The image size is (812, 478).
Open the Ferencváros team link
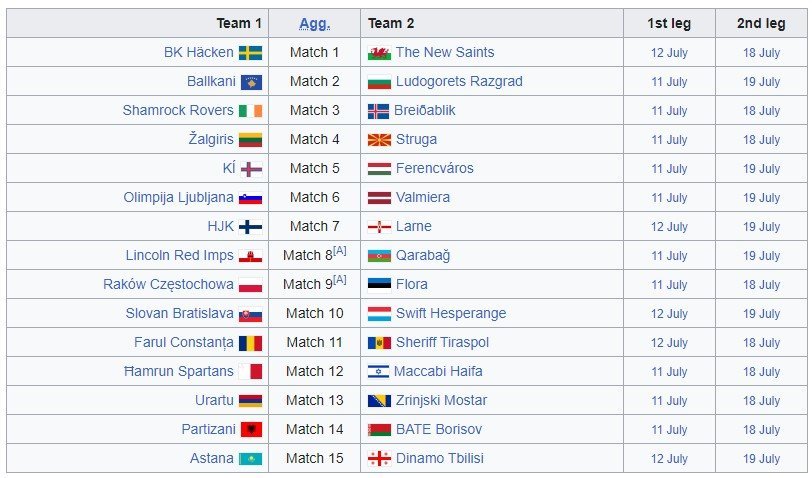tap(434, 168)
